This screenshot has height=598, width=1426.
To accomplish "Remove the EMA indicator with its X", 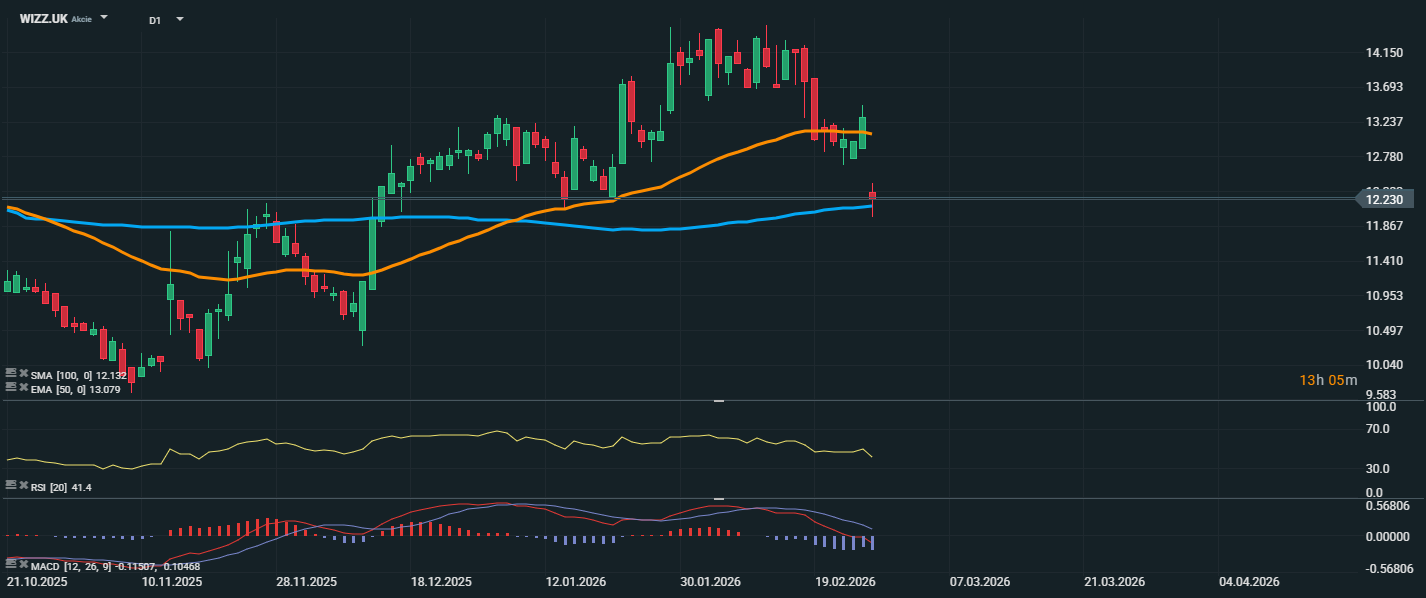I will click(x=23, y=386).
